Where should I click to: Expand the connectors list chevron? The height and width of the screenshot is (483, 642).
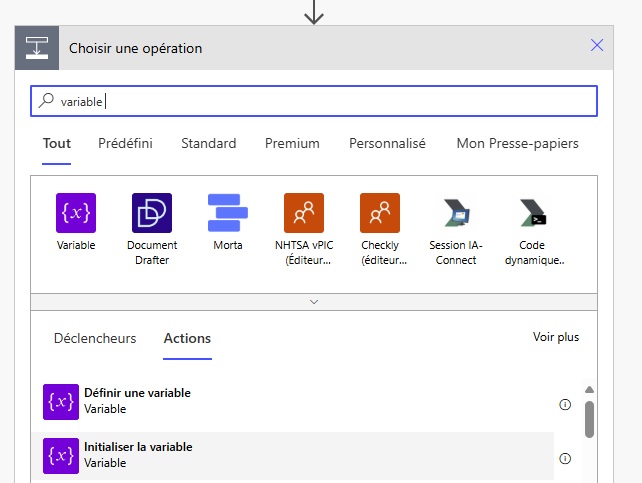[x=314, y=301]
